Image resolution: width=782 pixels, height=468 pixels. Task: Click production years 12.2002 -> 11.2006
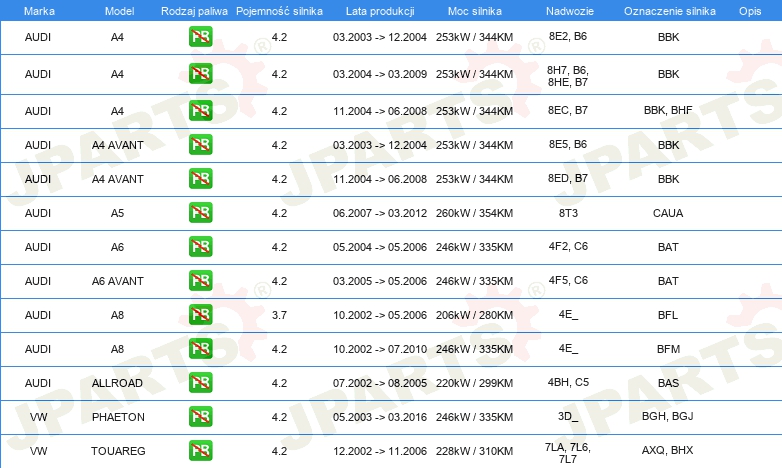(x=380, y=451)
